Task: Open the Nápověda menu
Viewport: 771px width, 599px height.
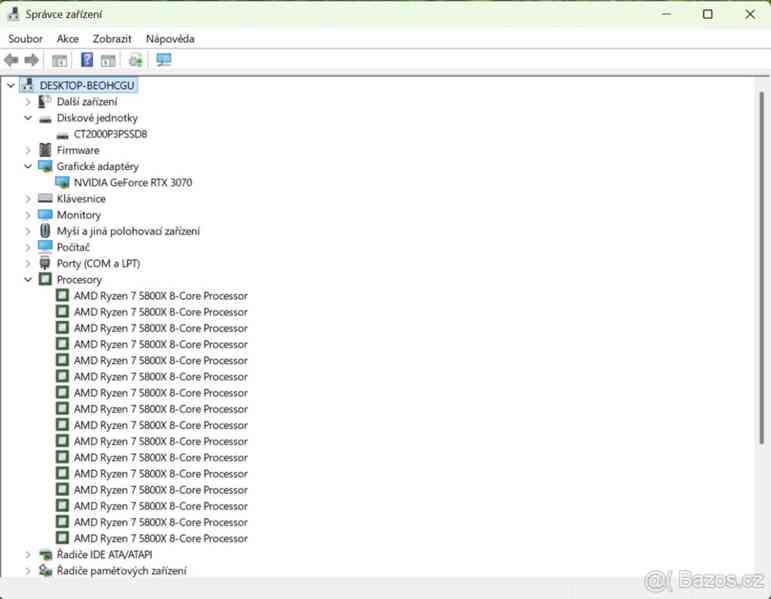Action: tap(170, 38)
